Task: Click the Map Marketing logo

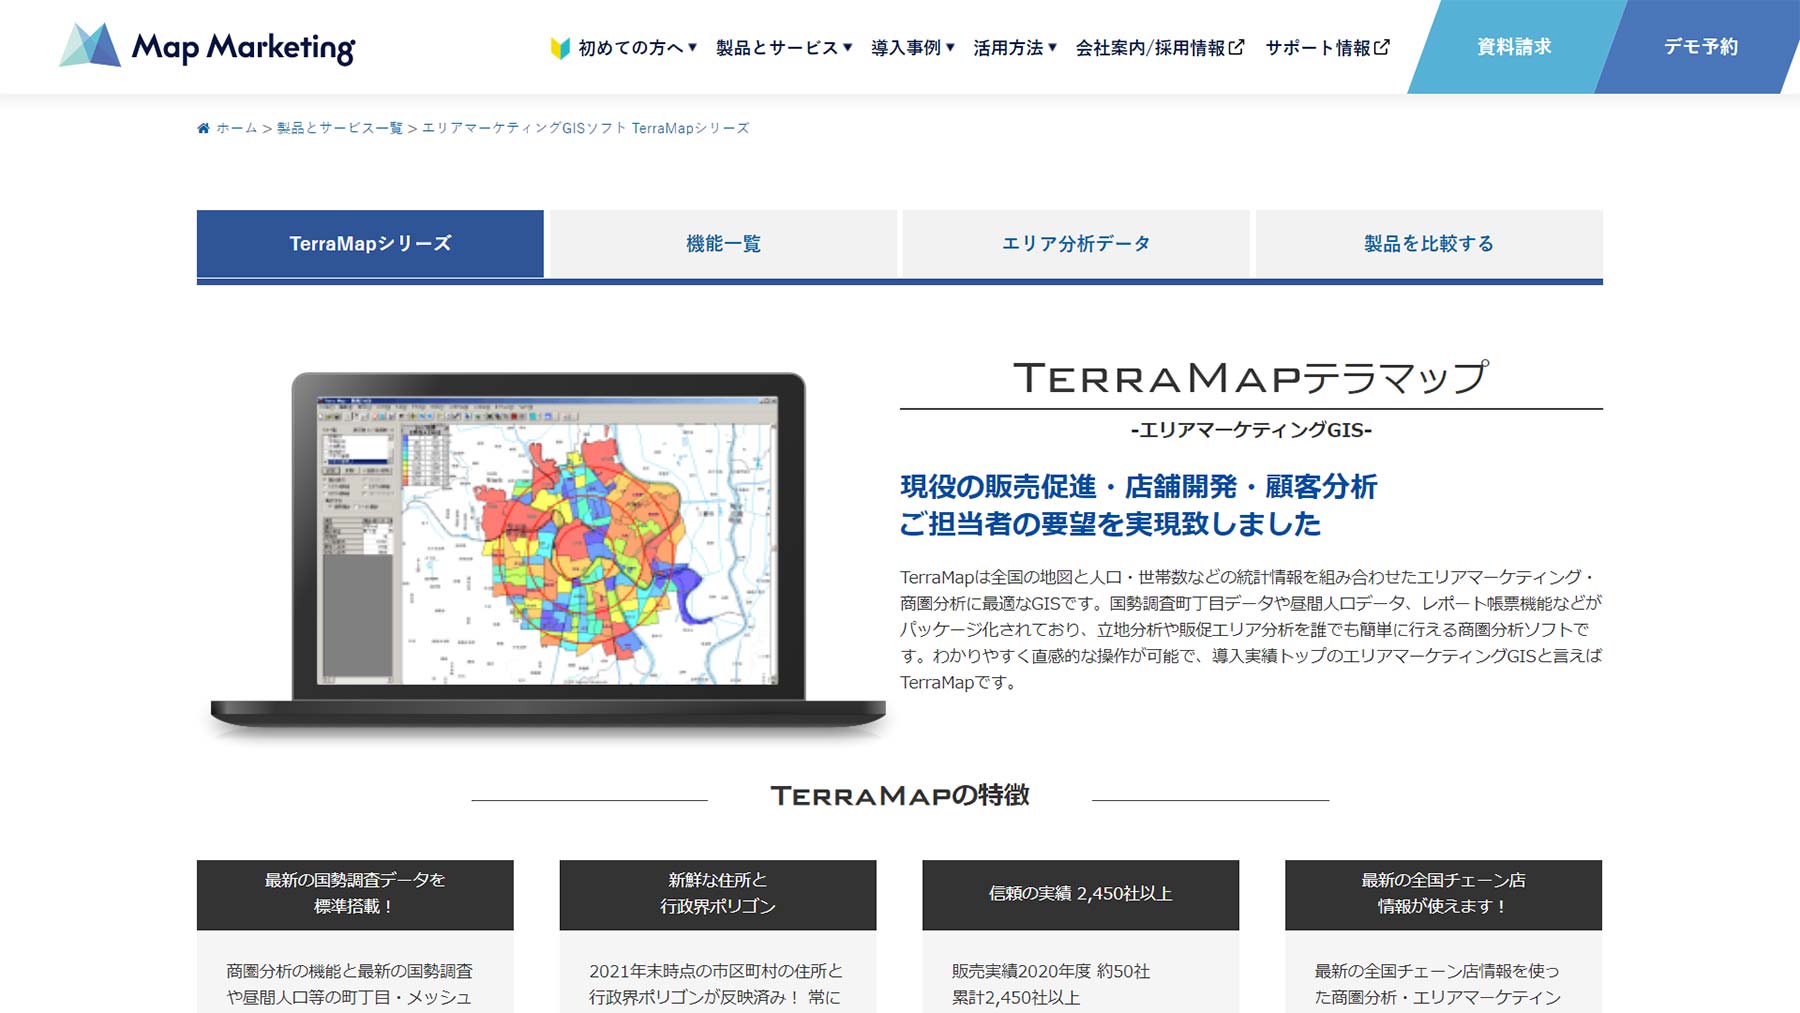Action: tap(207, 46)
